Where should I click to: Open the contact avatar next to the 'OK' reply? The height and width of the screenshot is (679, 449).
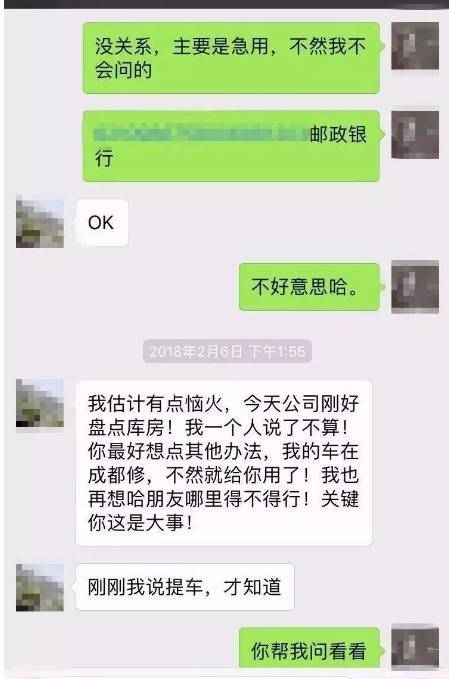[40, 223]
